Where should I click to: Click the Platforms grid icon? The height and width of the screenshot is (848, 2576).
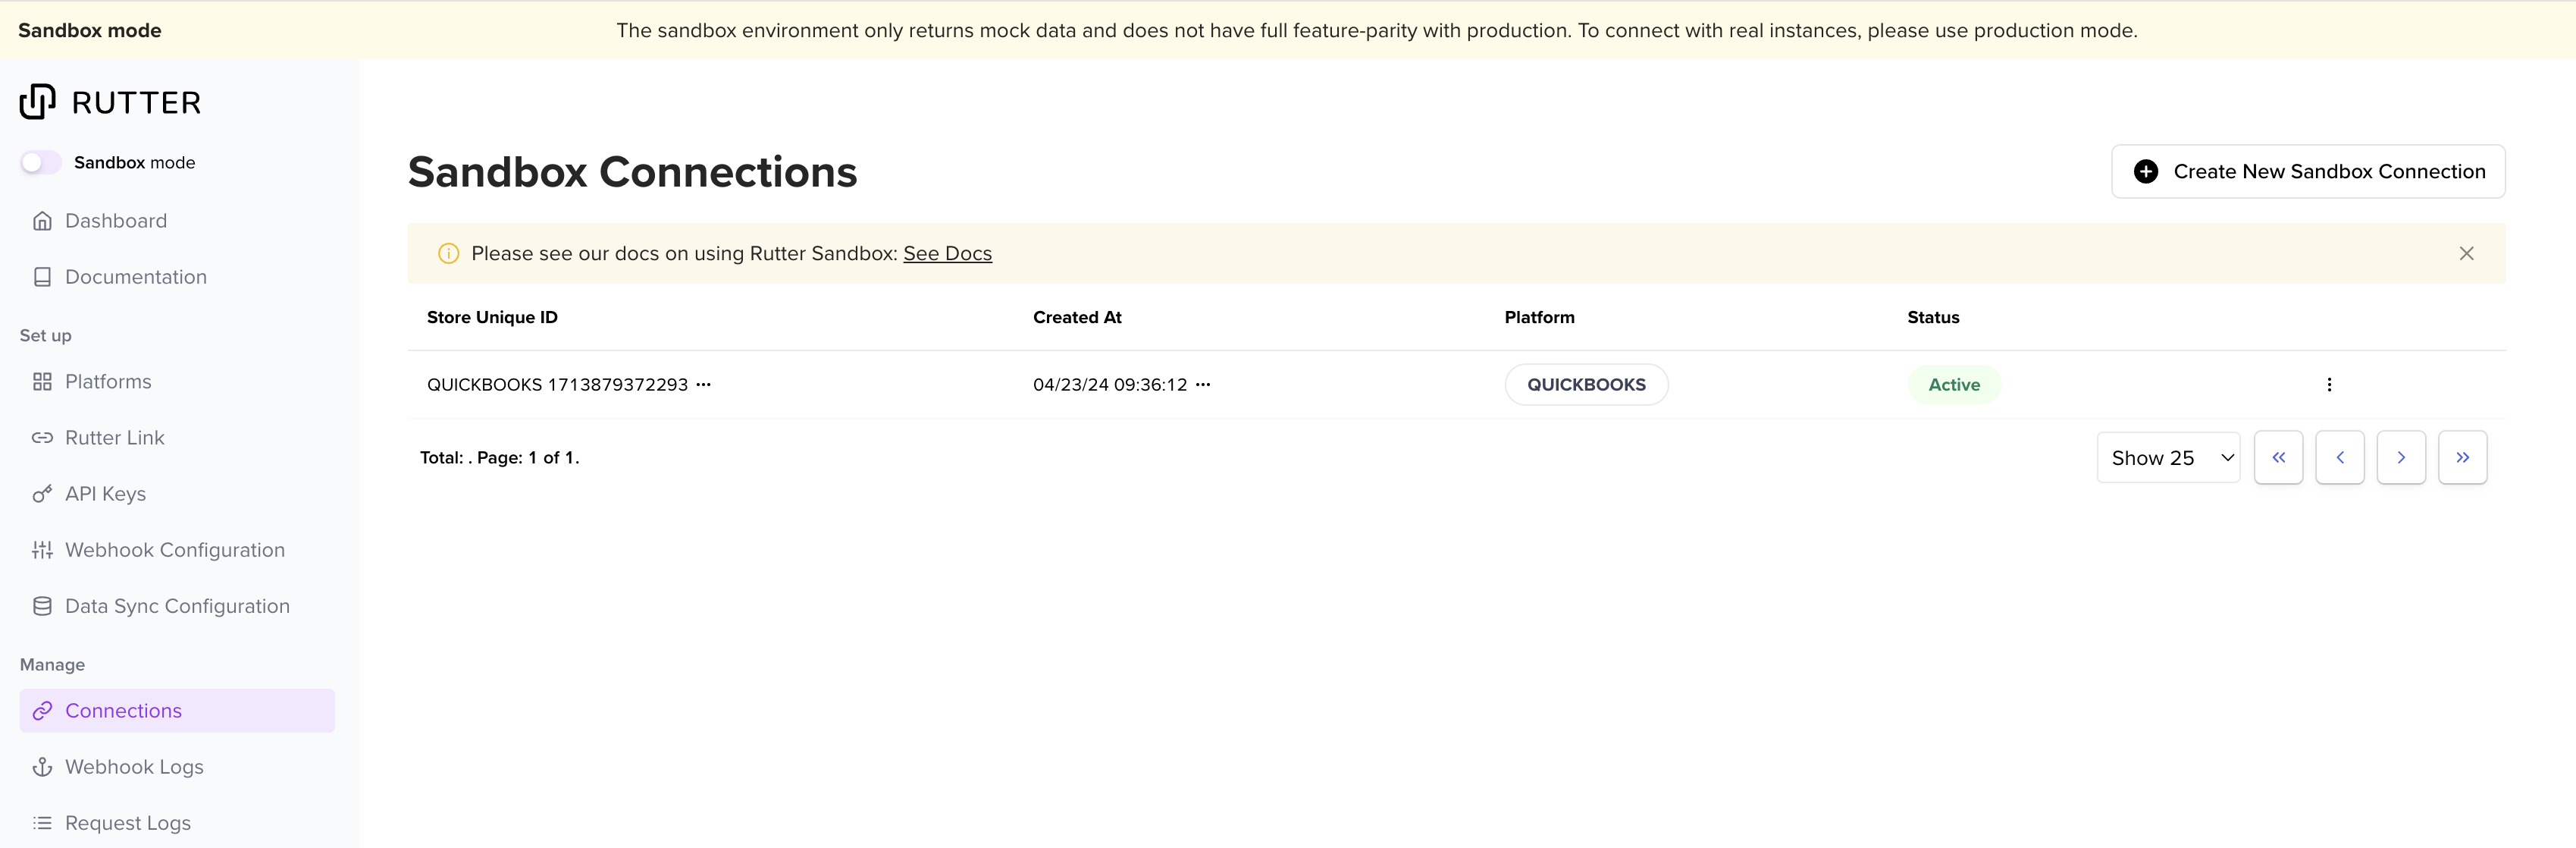(x=42, y=382)
